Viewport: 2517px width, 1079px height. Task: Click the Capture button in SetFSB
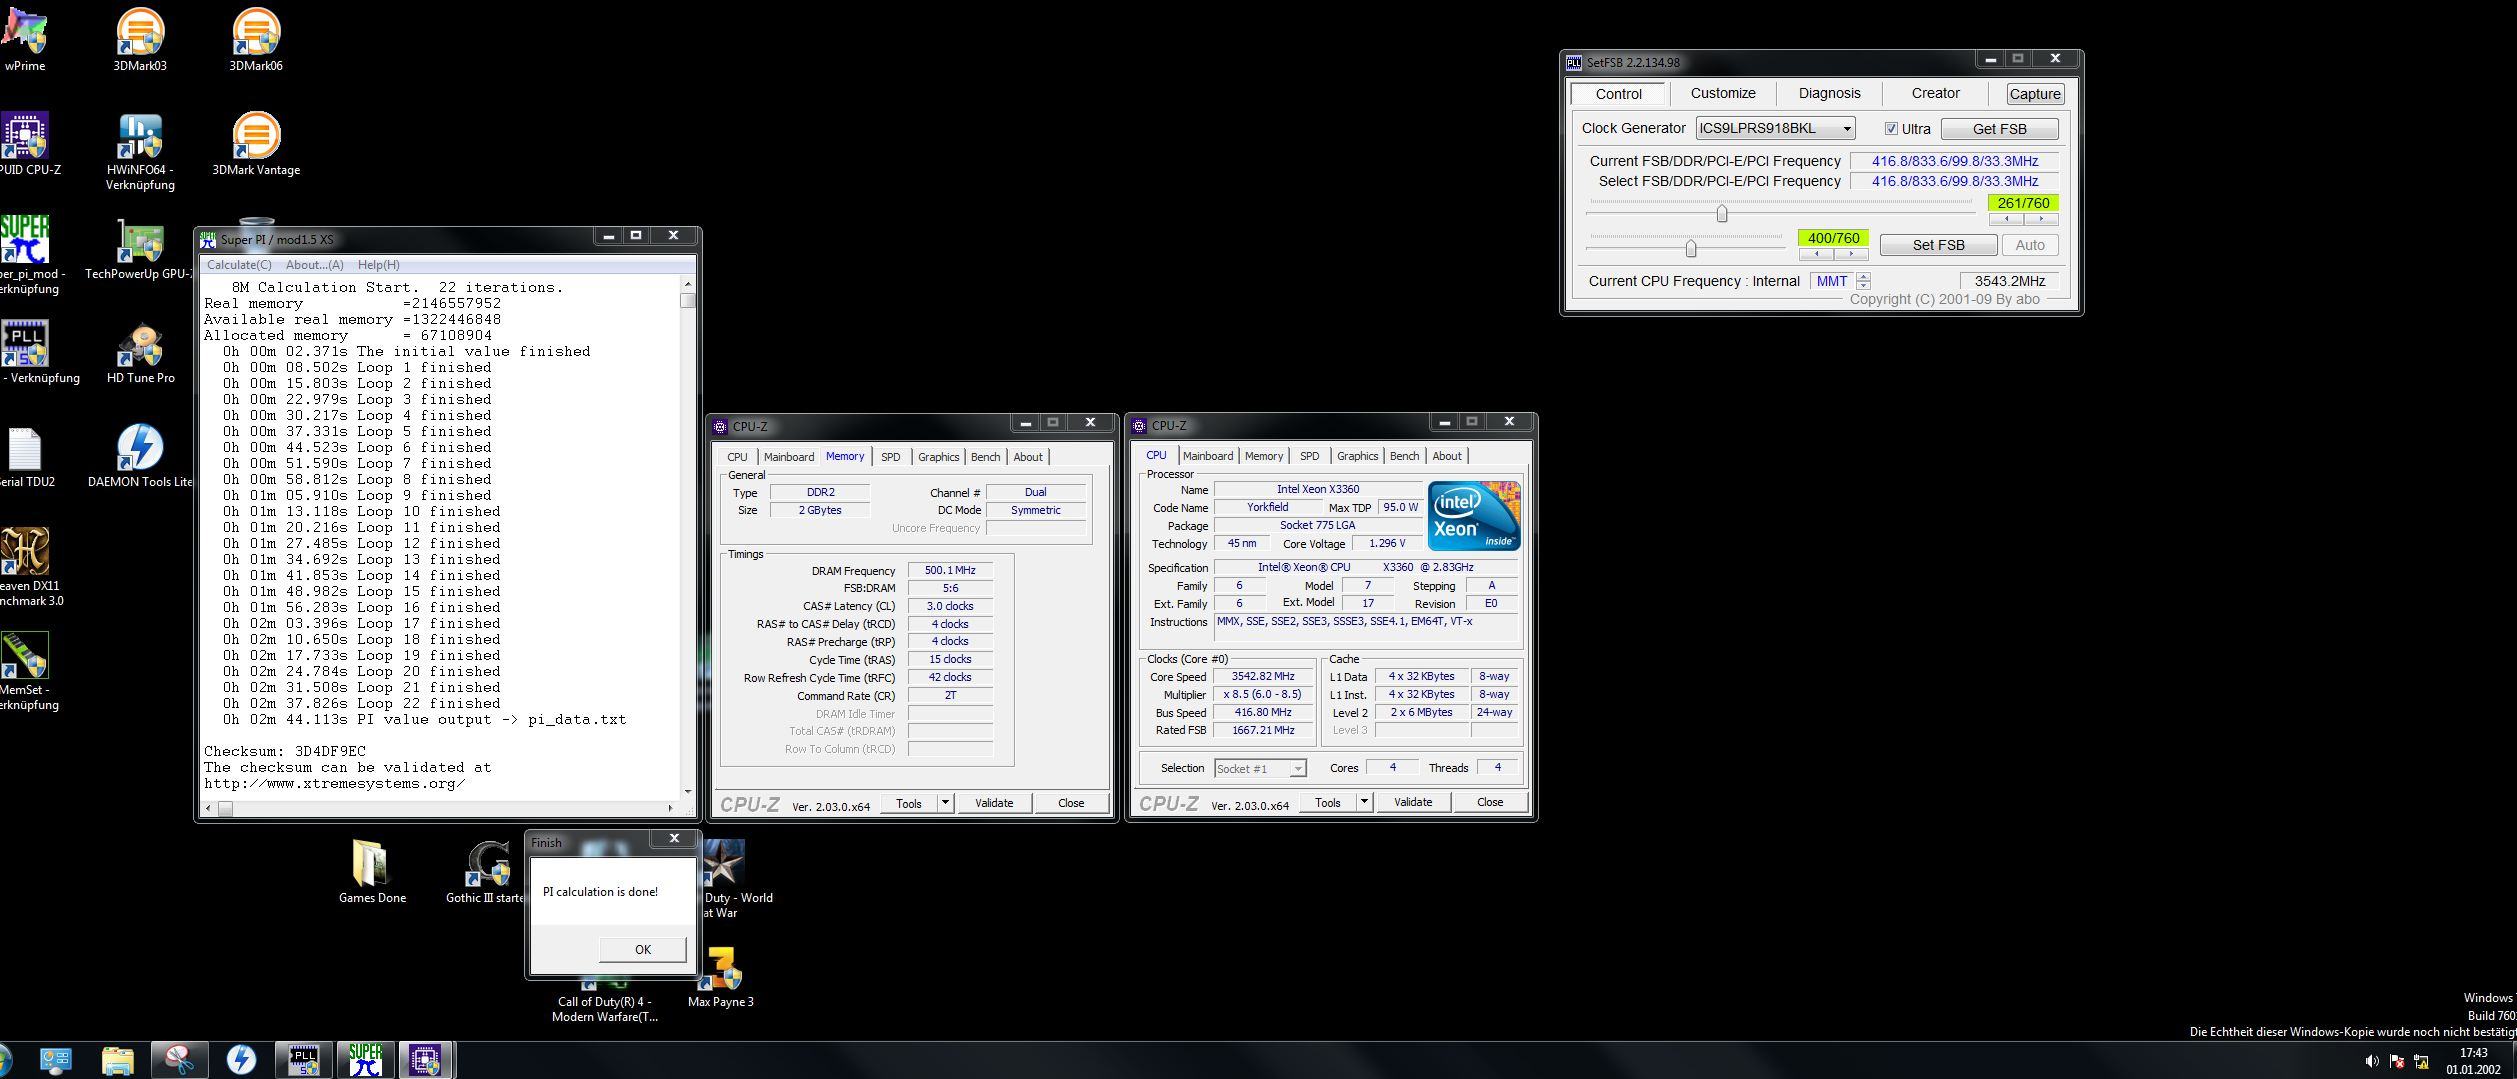pyautogui.click(x=2035, y=94)
